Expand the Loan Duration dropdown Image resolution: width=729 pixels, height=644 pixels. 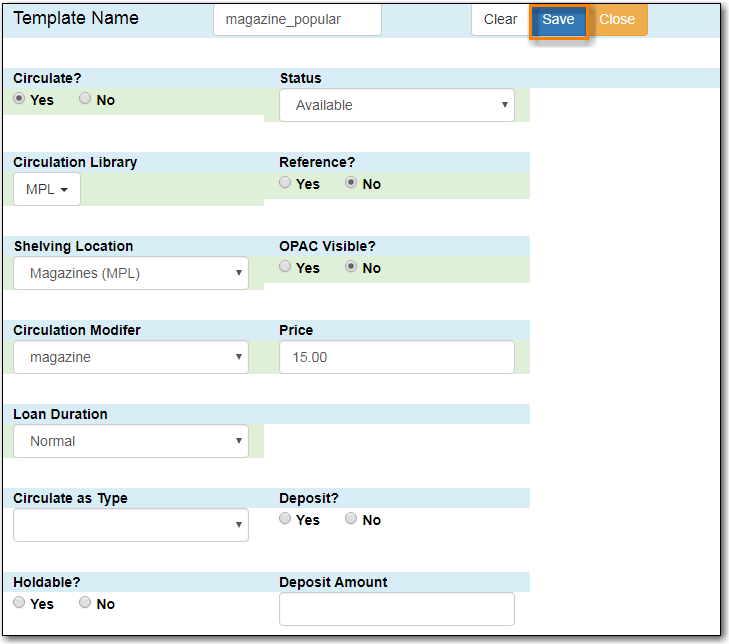pyautogui.click(x=131, y=441)
